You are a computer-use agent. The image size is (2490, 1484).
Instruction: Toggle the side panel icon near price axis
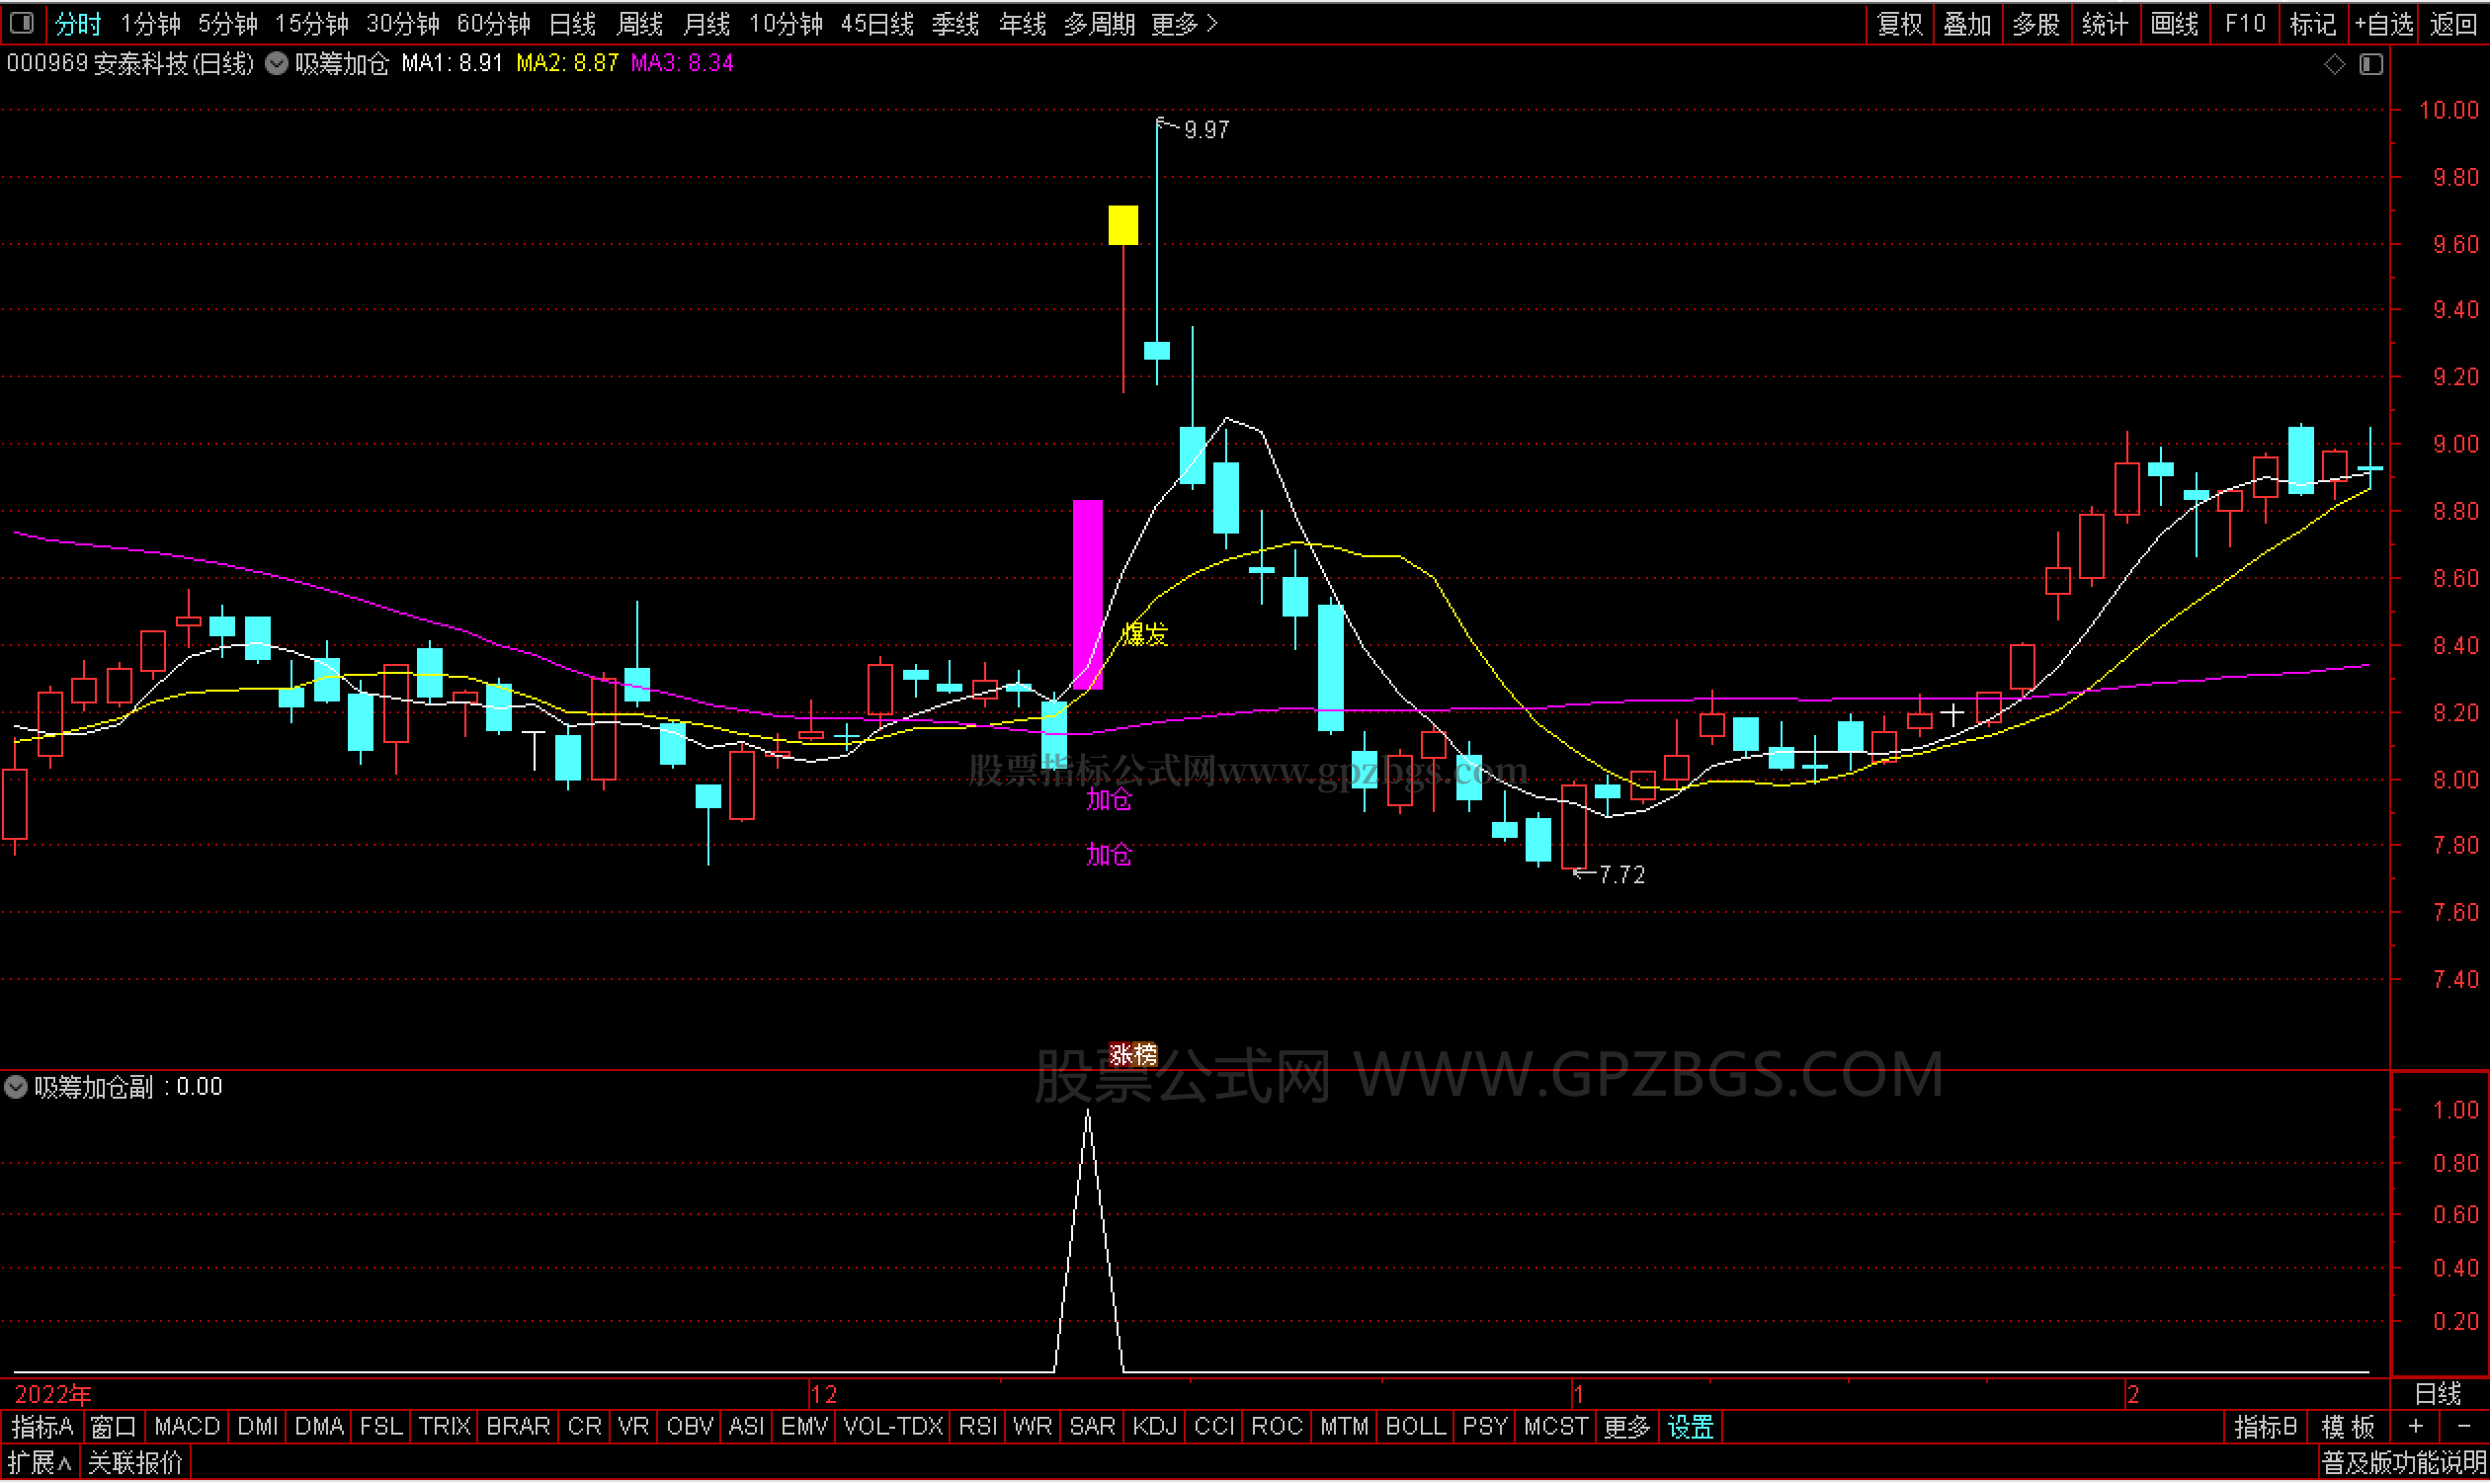2371,64
